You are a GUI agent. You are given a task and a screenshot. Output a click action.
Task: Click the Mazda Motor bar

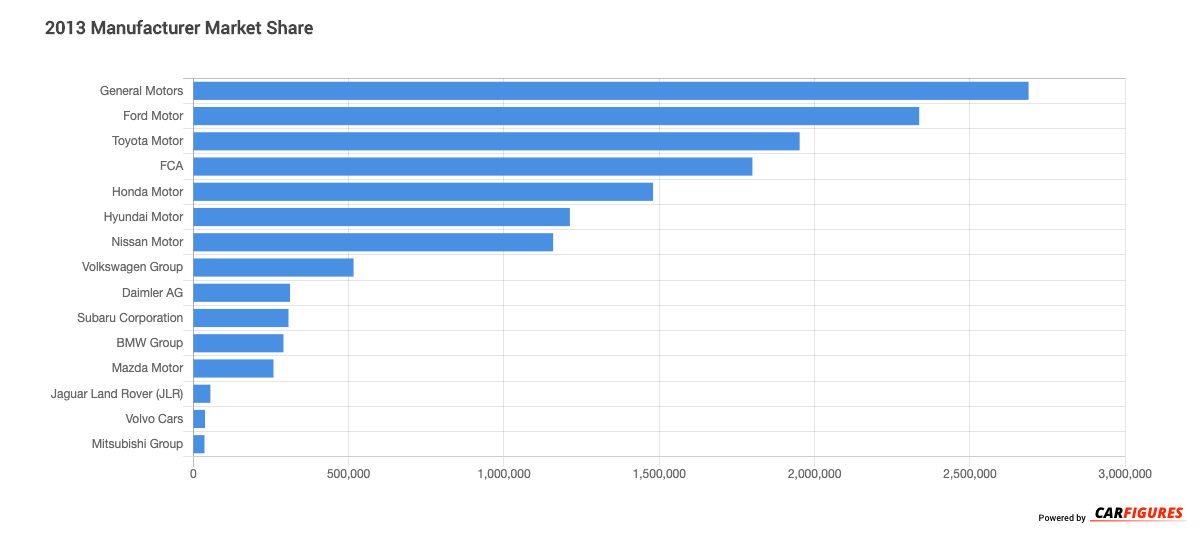[x=233, y=368]
